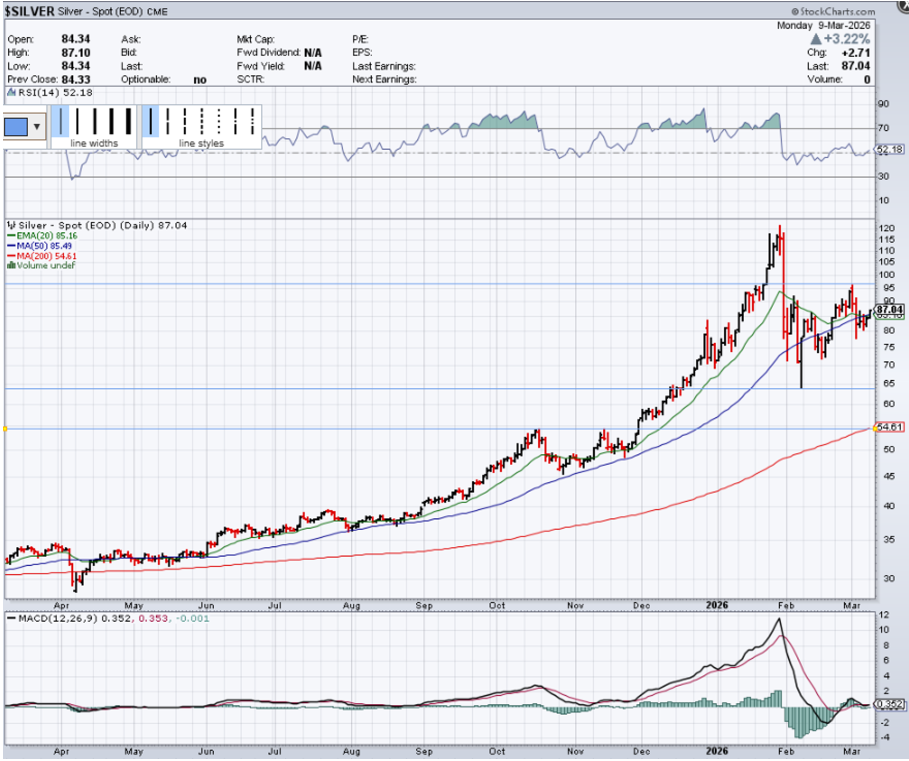The height and width of the screenshot is (761, 909).
Task: Choose the third line style option
Action: coord(186,121)
